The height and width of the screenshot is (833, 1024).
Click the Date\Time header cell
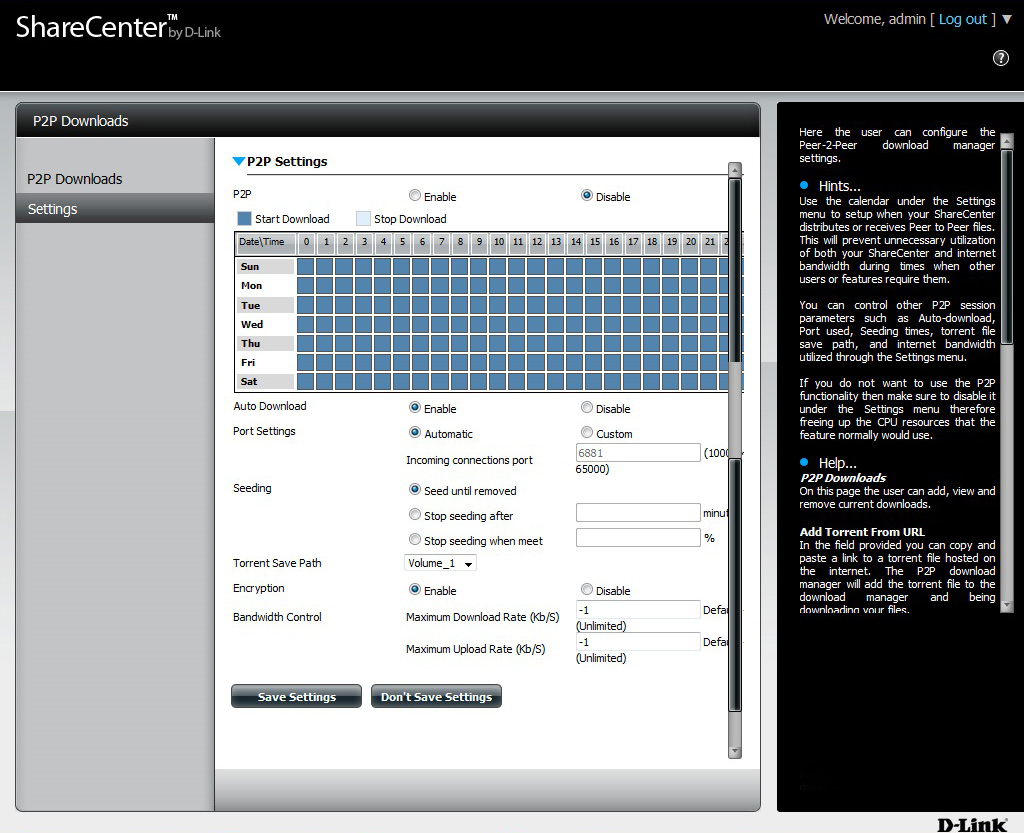click(x=264, y=242)
